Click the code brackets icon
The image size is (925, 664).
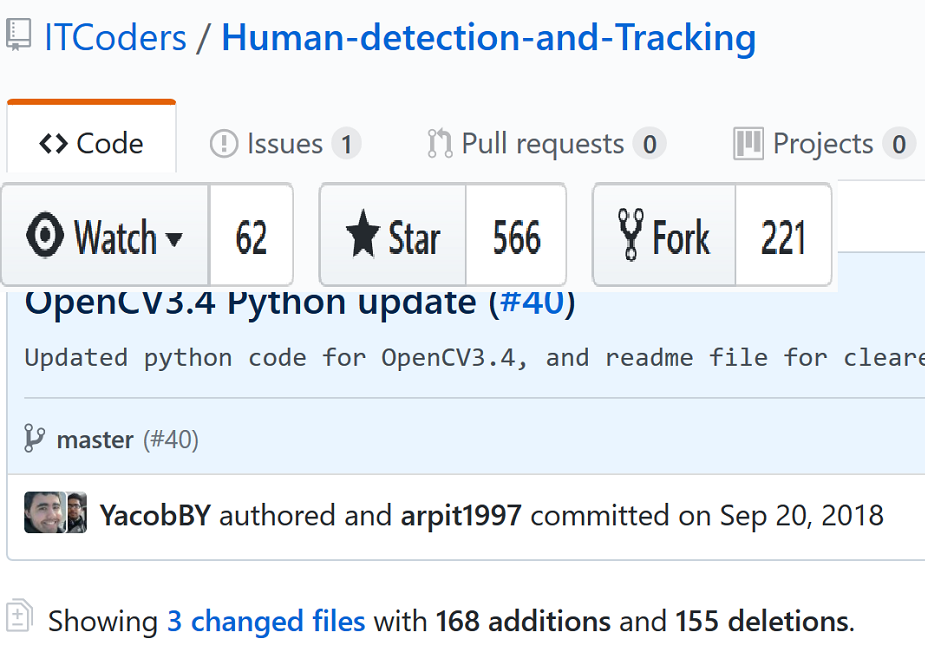(54, 144)
